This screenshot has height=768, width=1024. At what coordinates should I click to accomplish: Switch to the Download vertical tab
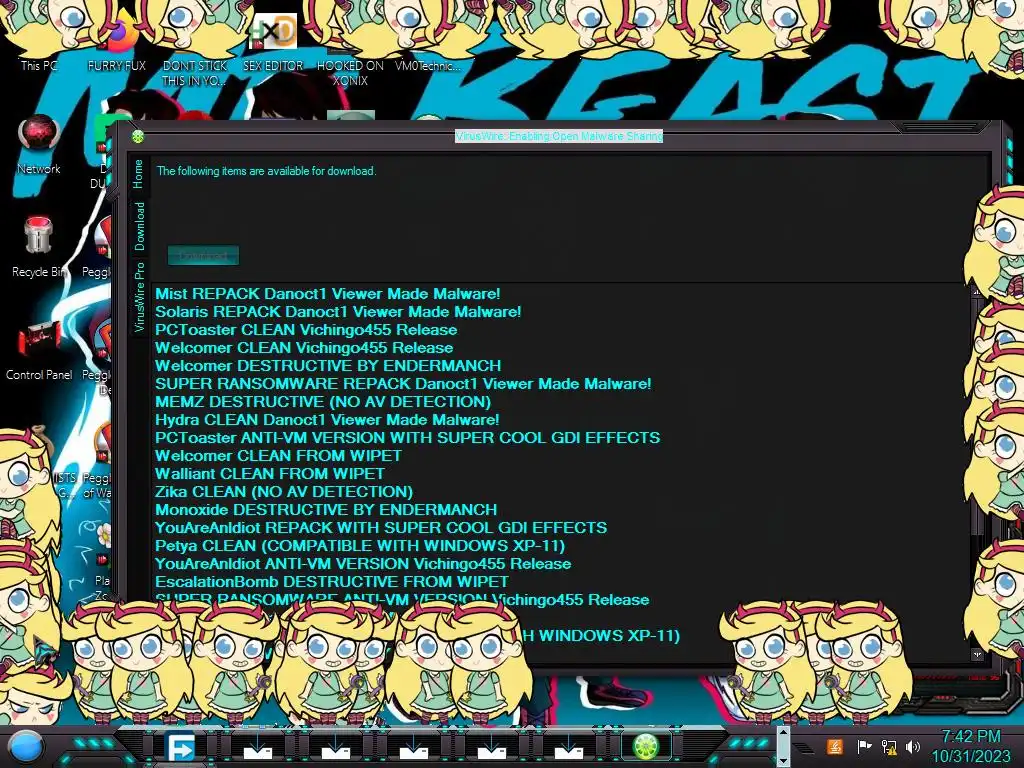click(x=139, y=226)
